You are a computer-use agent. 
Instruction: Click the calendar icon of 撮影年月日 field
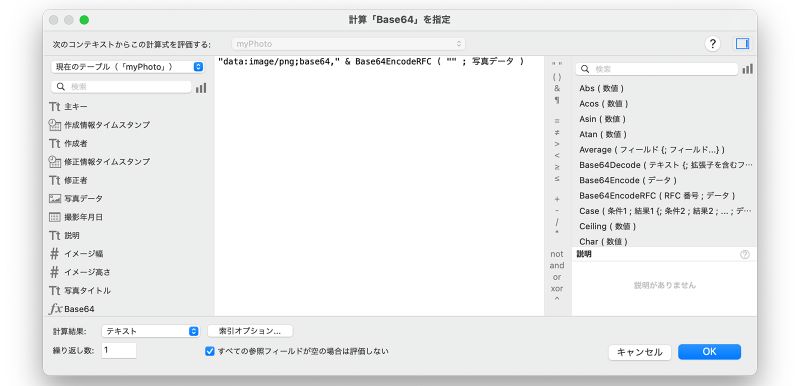pos(55,217)
